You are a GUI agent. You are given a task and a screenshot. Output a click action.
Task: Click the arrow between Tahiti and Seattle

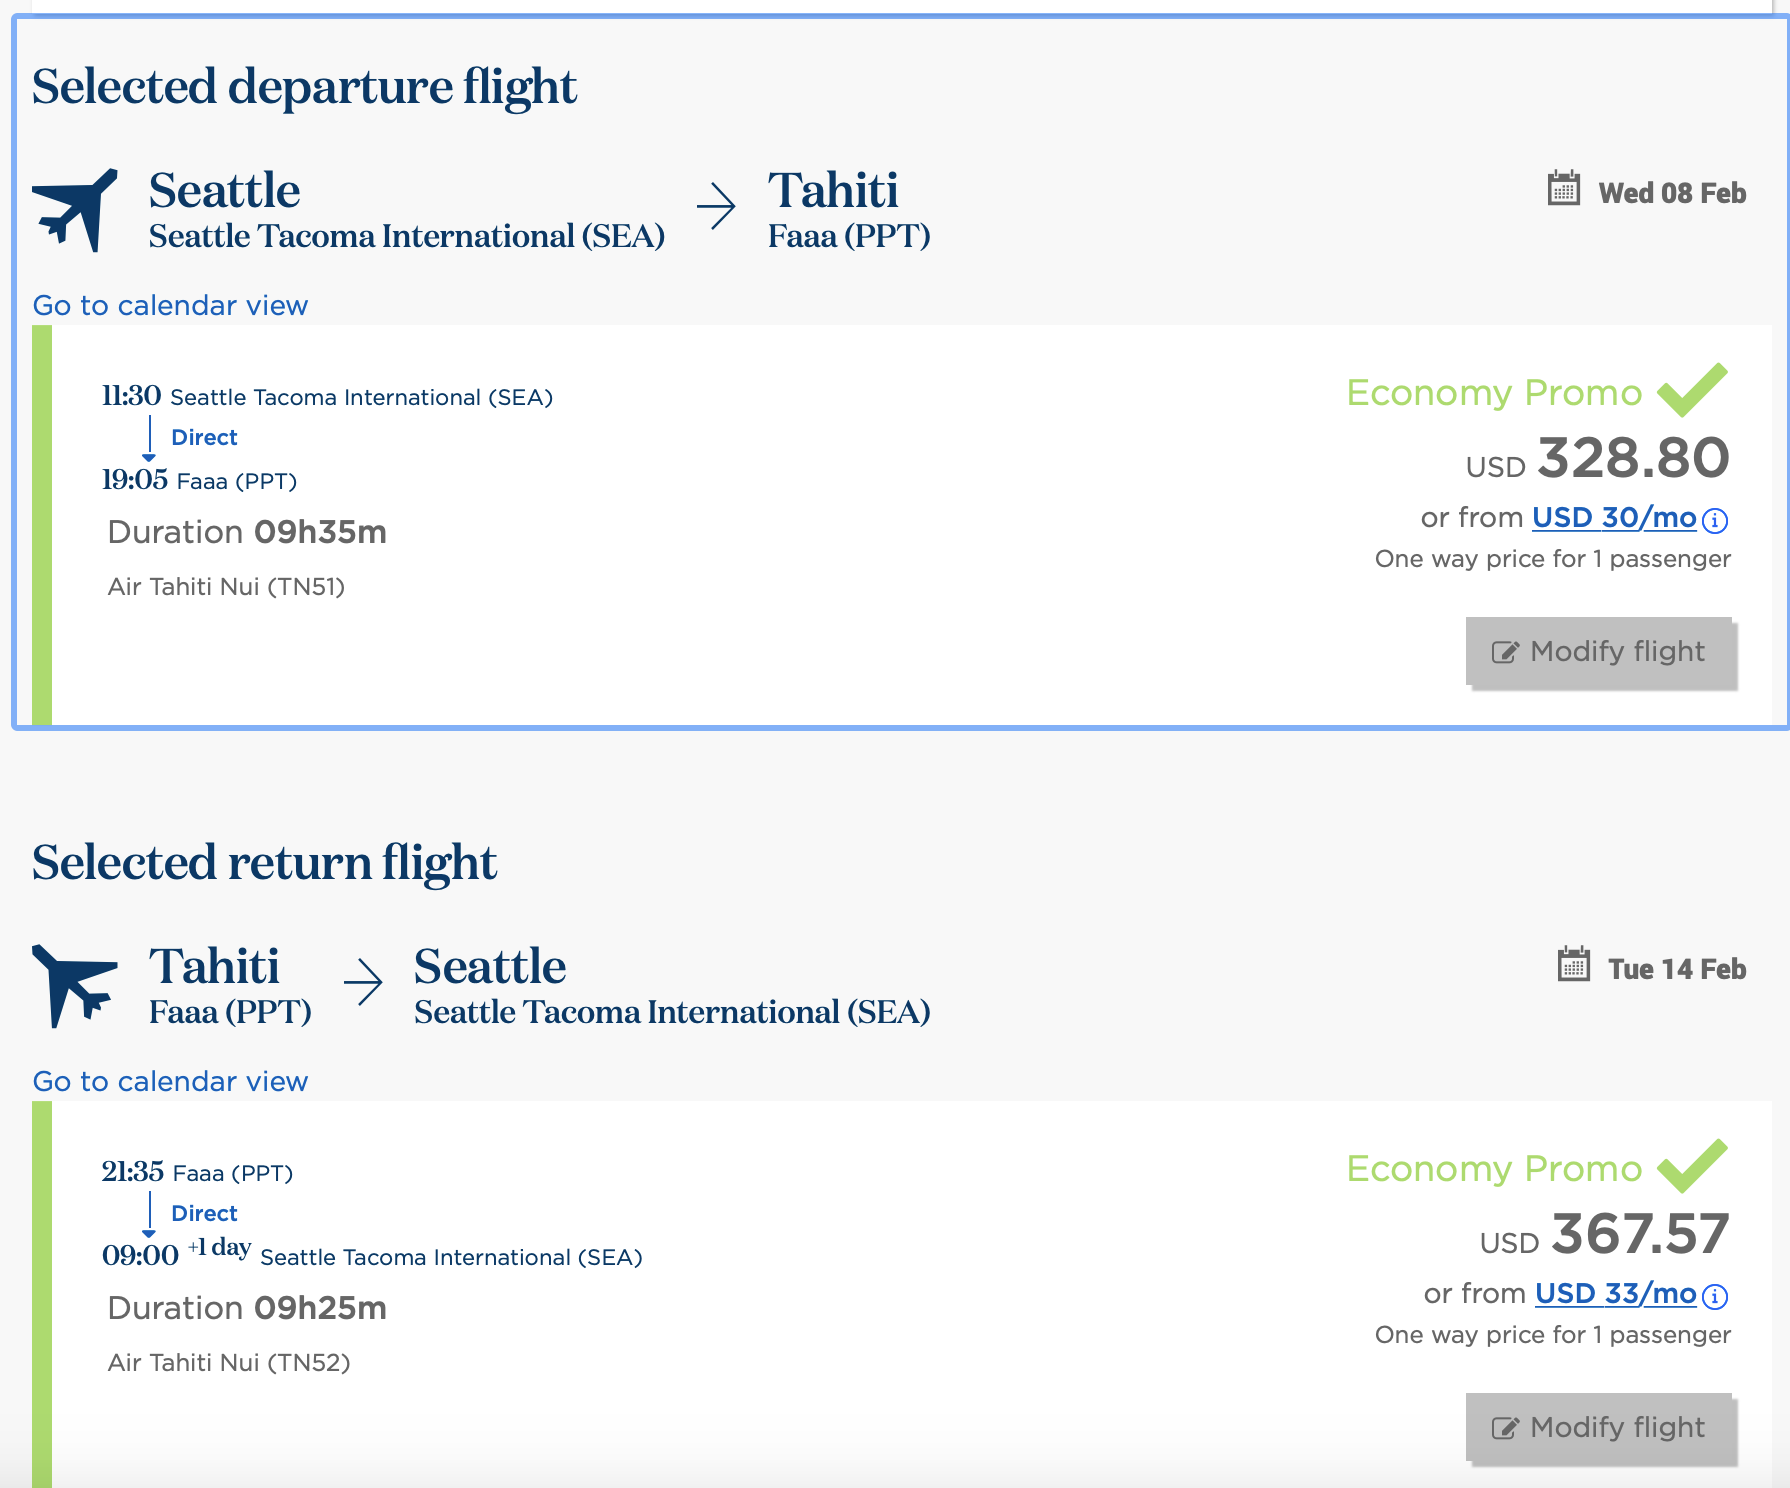(363, 982)
